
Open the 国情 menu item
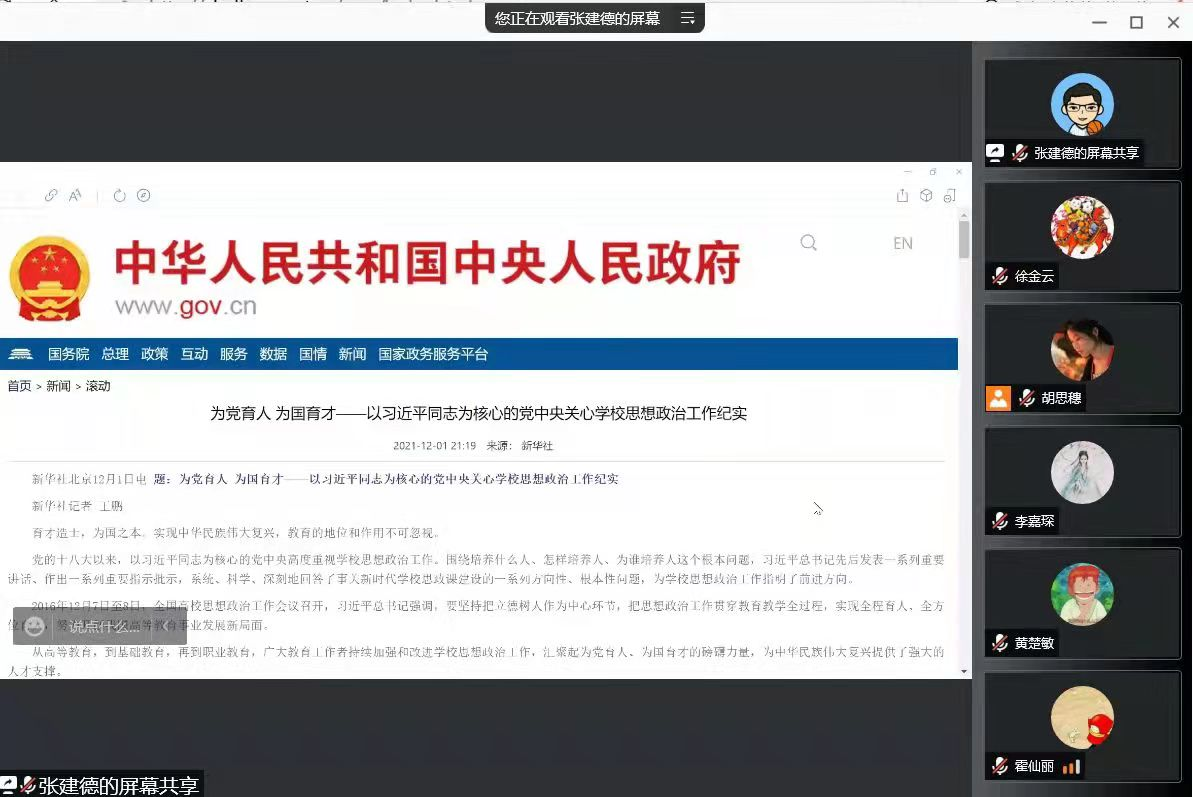pyautogui.click(x=313, y=354)
